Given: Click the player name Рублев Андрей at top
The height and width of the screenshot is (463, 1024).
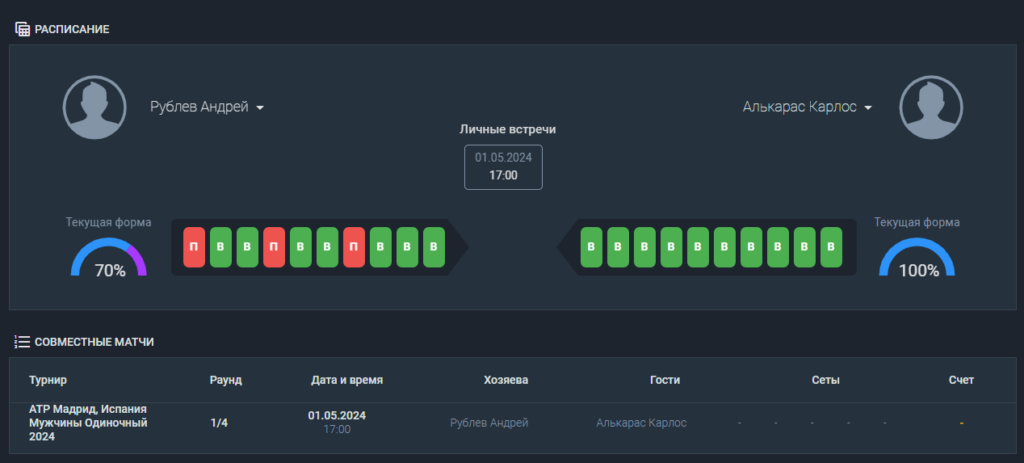Looking at the screenshot, I should tap(199, 107).
